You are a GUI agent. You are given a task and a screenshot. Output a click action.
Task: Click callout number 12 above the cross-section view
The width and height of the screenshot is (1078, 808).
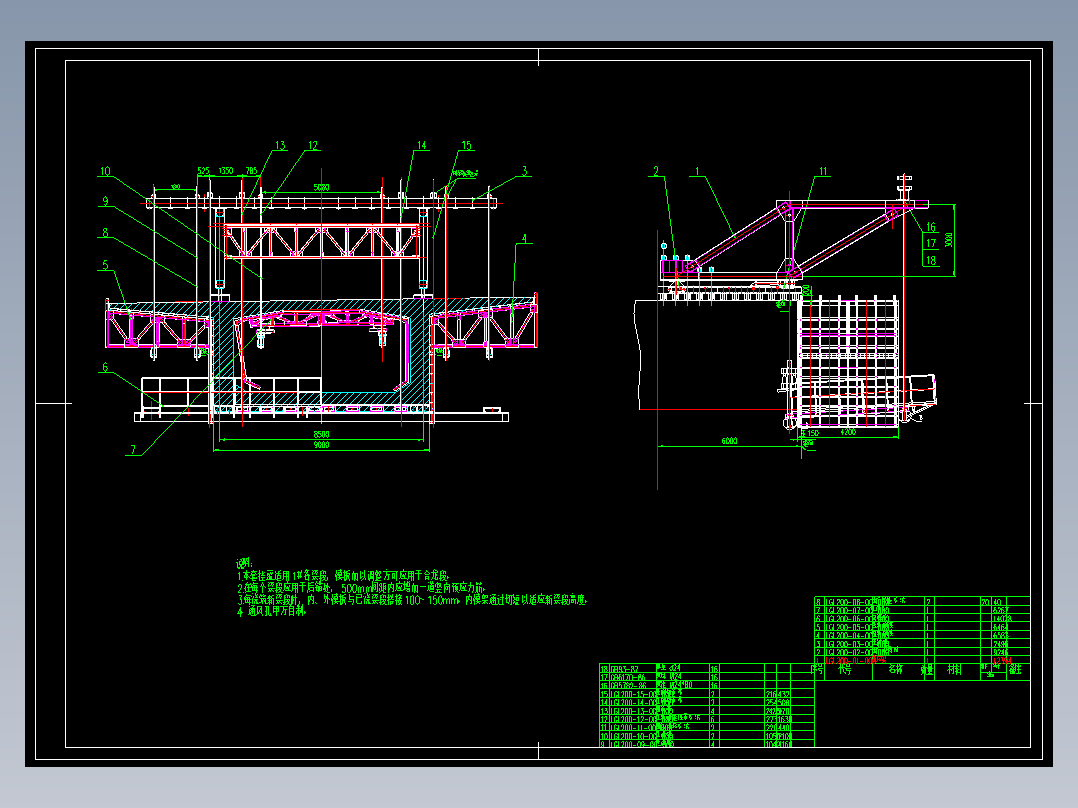pos(313,145)
